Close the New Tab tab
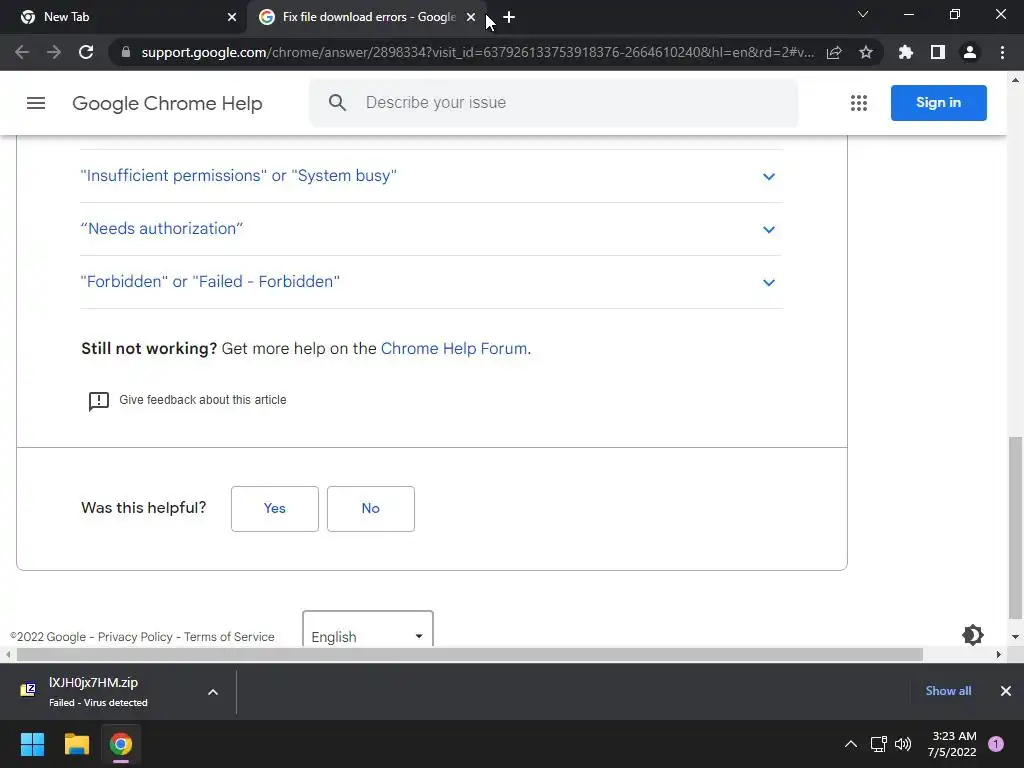Viewport: 1024px width, 768px height. pyautogui.click(x=232, y=17)
